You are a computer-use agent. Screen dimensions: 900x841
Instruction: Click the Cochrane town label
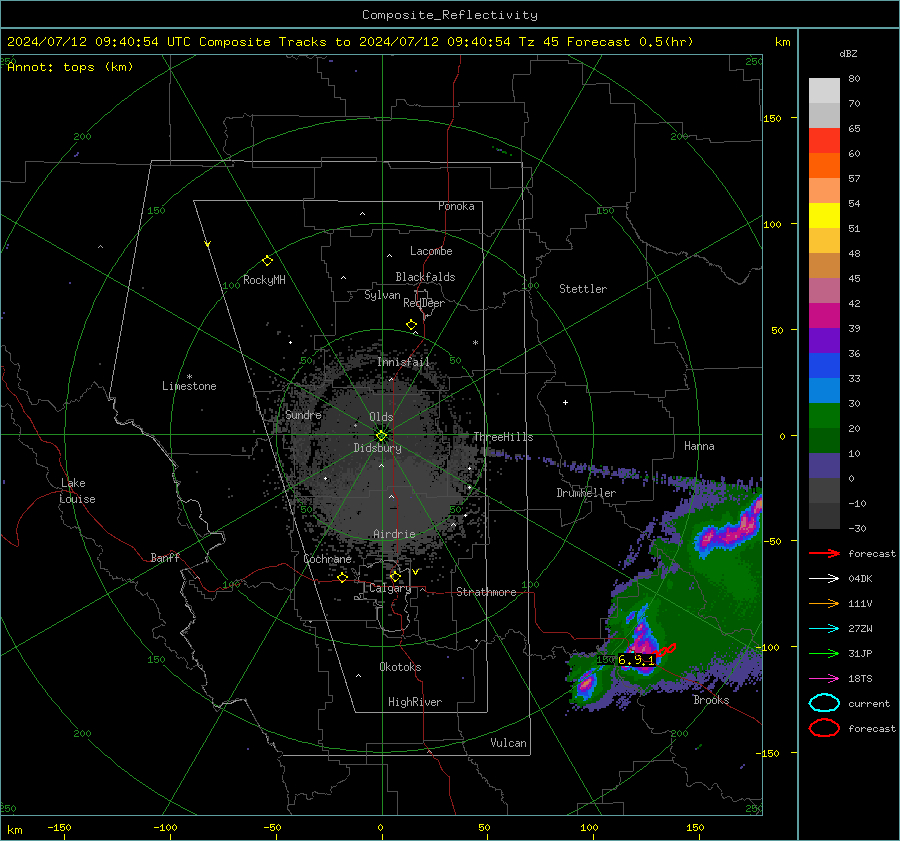[328, 559]
